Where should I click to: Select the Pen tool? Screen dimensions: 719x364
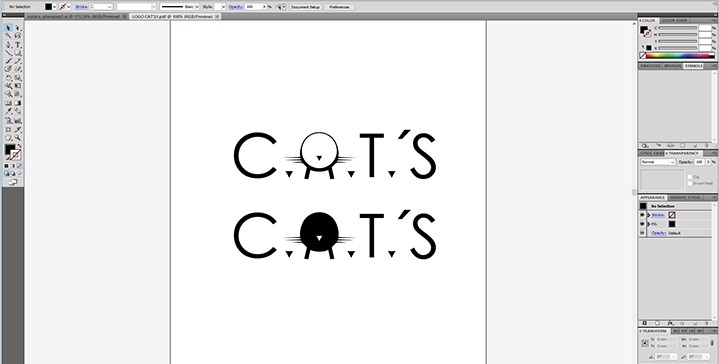click(x=8, y=45)
